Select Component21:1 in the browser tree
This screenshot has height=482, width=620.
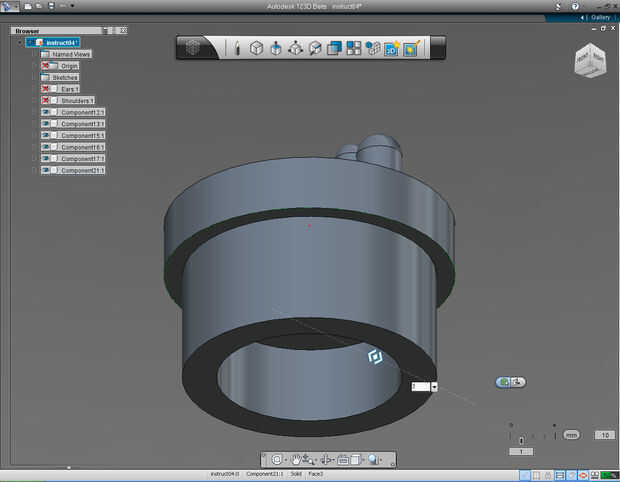[x=82, y=171]
